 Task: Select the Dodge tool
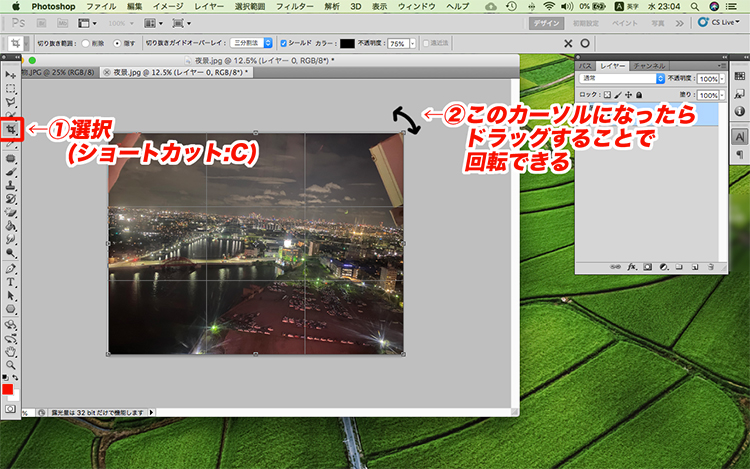point(11,253)
